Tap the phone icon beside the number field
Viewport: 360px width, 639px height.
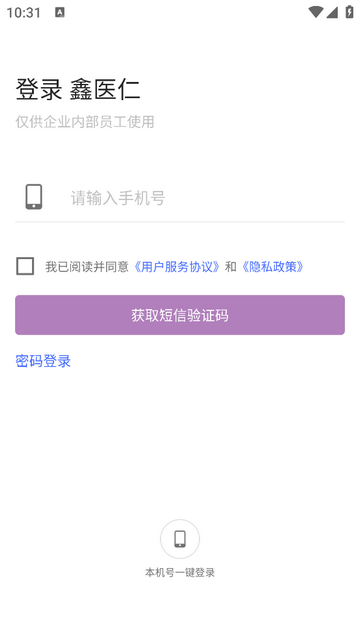coord(34,197)
